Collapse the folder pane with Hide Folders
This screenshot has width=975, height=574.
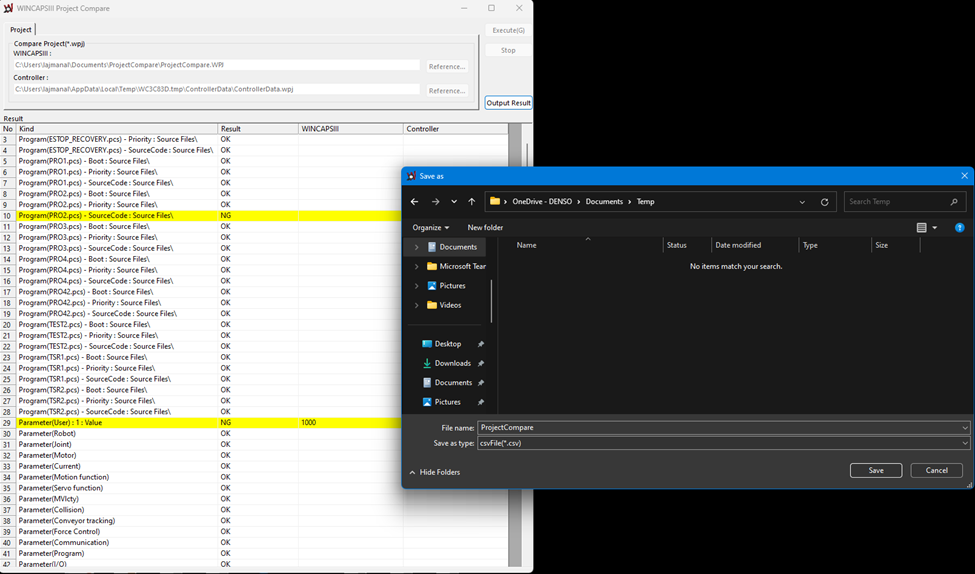pyautogui.click(x=435, y=472)
